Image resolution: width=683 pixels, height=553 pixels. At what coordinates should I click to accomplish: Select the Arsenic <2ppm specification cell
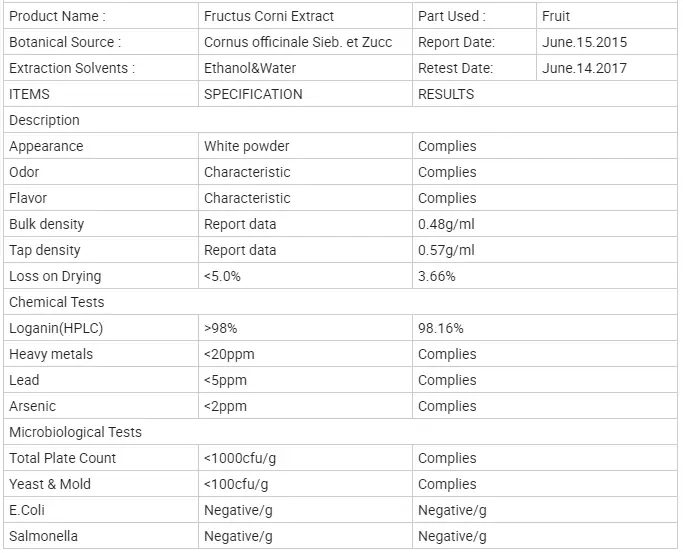tap(225, 406)
